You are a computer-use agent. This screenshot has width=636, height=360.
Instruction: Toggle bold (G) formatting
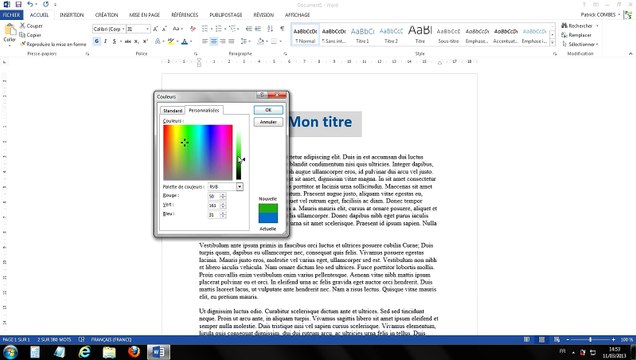pos(97,41)
